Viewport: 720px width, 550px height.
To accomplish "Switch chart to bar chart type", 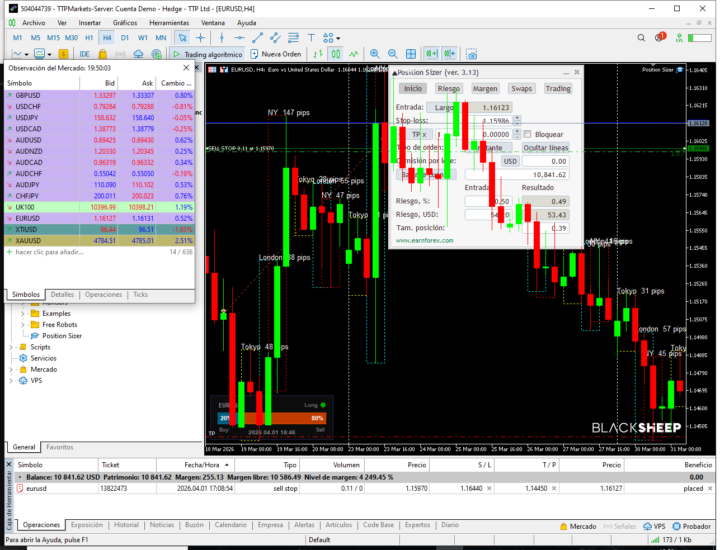I will pos(318,54).
